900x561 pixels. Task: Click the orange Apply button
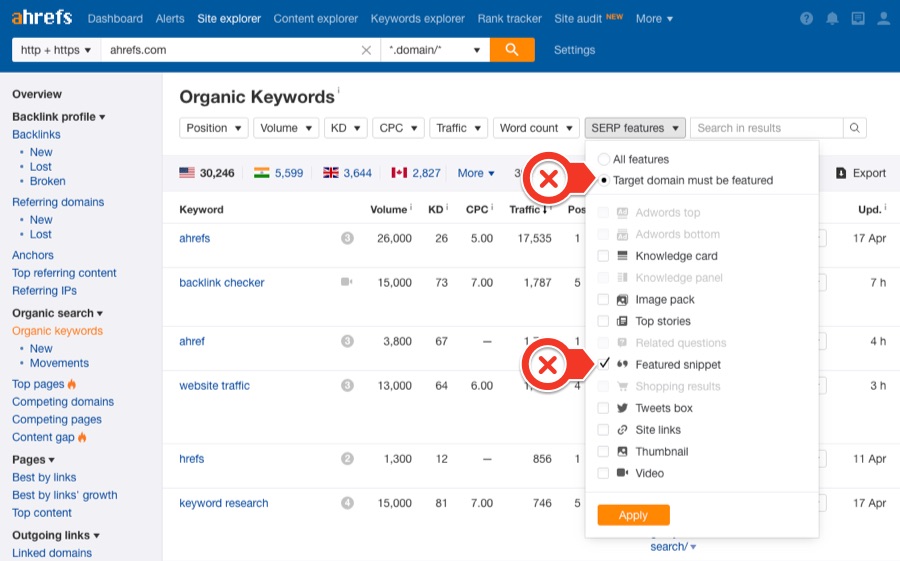(633, 515)
